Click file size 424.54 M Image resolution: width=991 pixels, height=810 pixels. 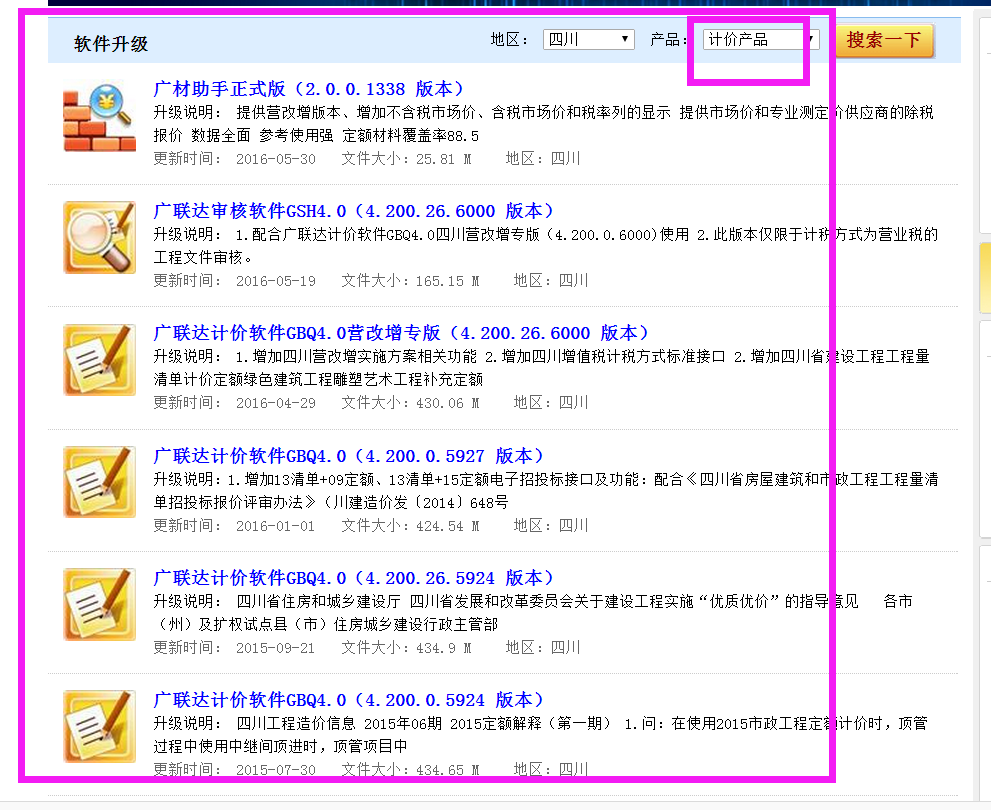pyautogui.click(x=447, y=526)
